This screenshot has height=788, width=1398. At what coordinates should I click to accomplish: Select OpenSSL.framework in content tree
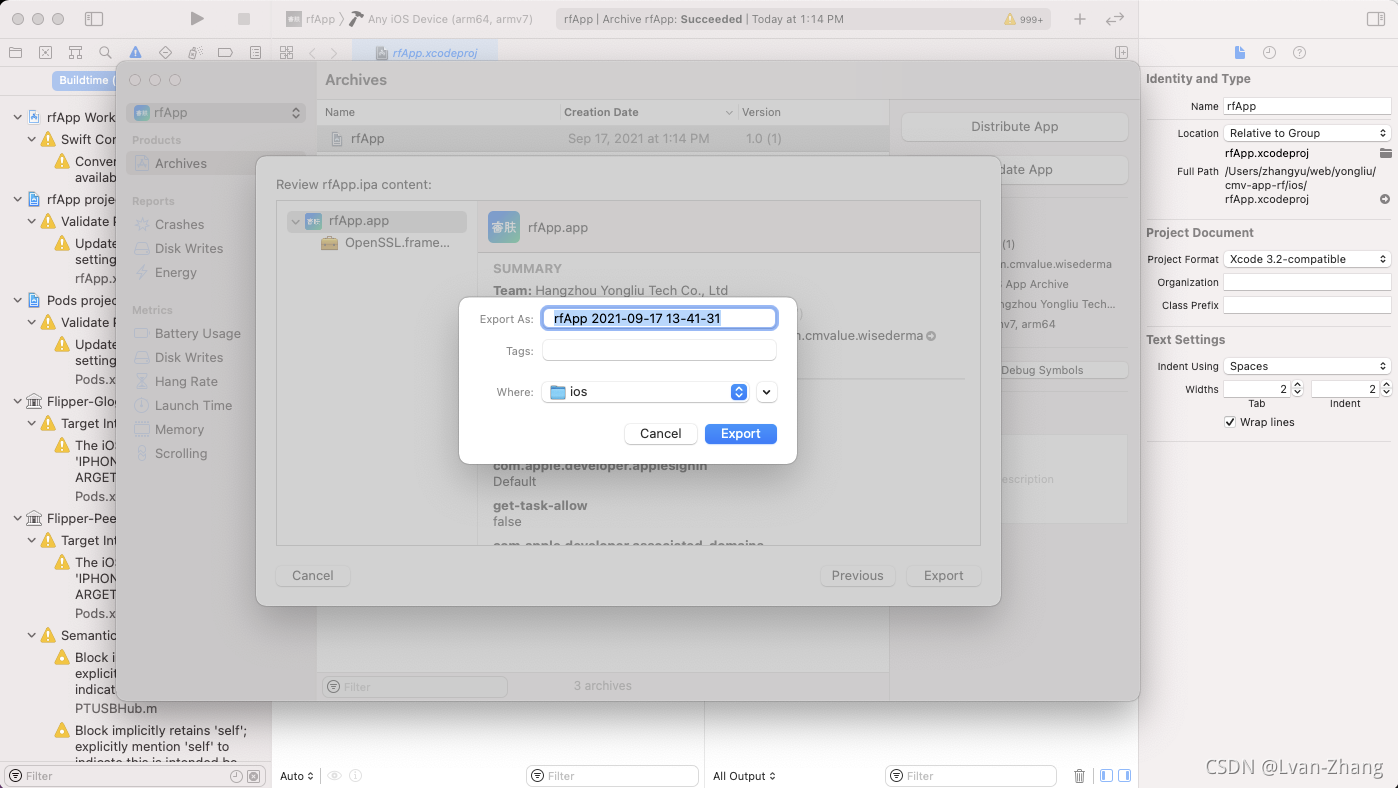pyautogui.click(x=385, y=243)
